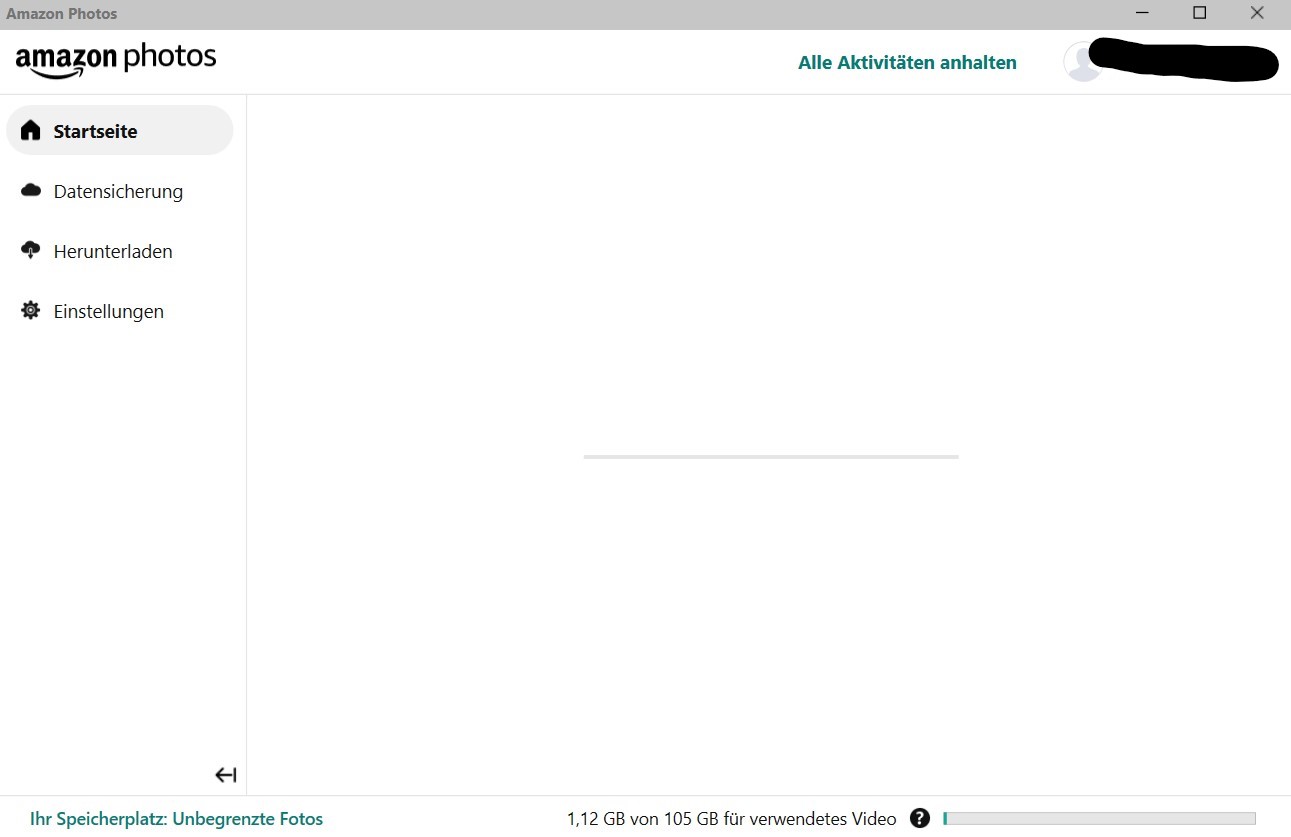
Task: Switch to the Datensicherung section
Action: (118, 191)
